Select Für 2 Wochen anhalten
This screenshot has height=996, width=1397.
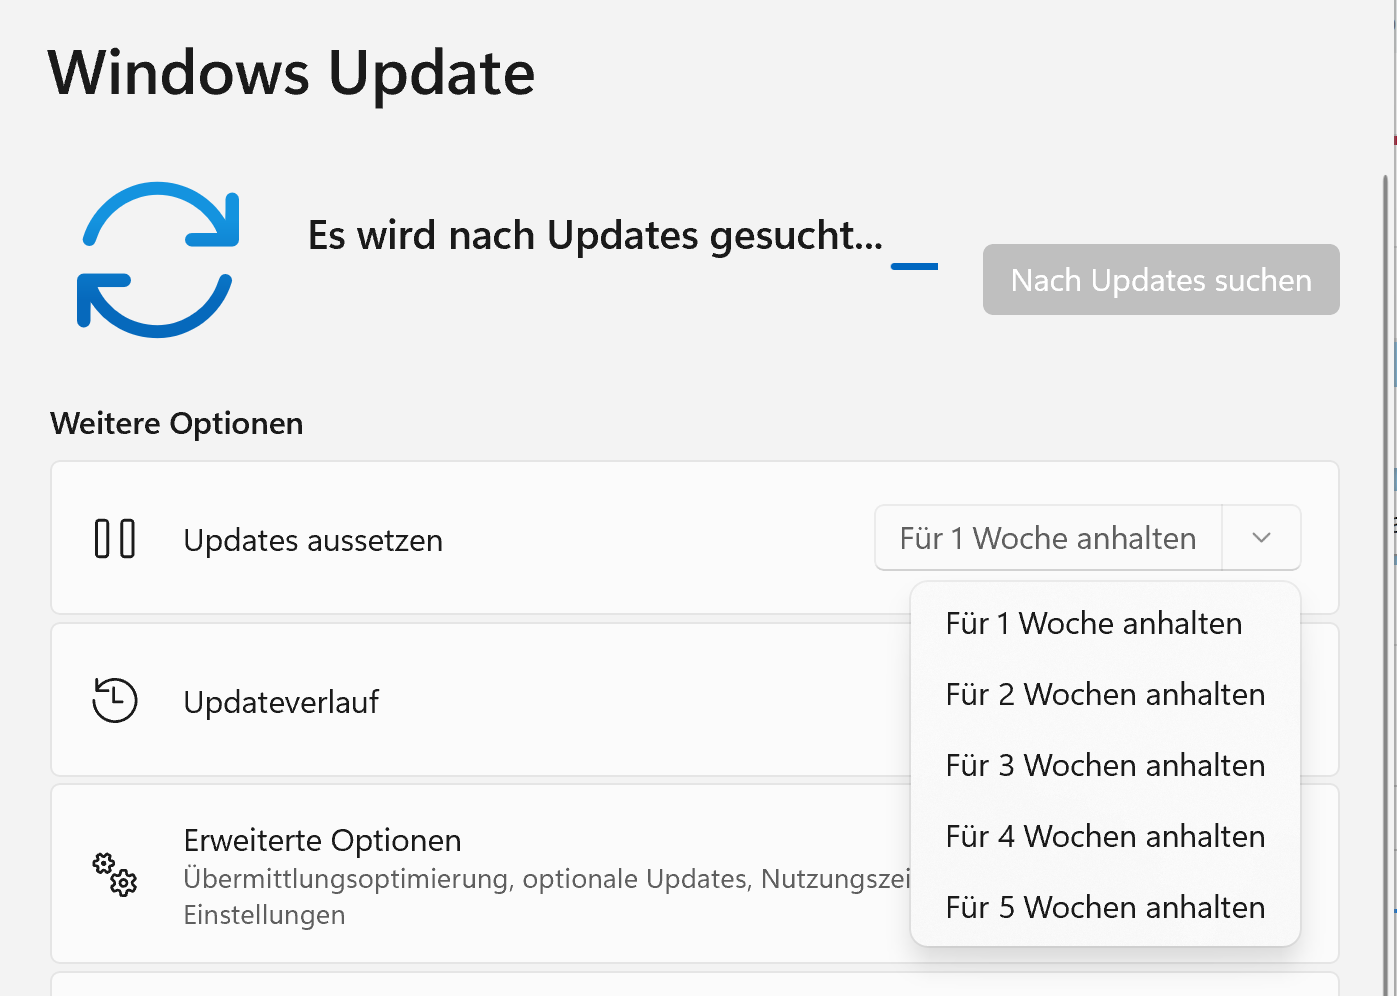pos(1105,694)
